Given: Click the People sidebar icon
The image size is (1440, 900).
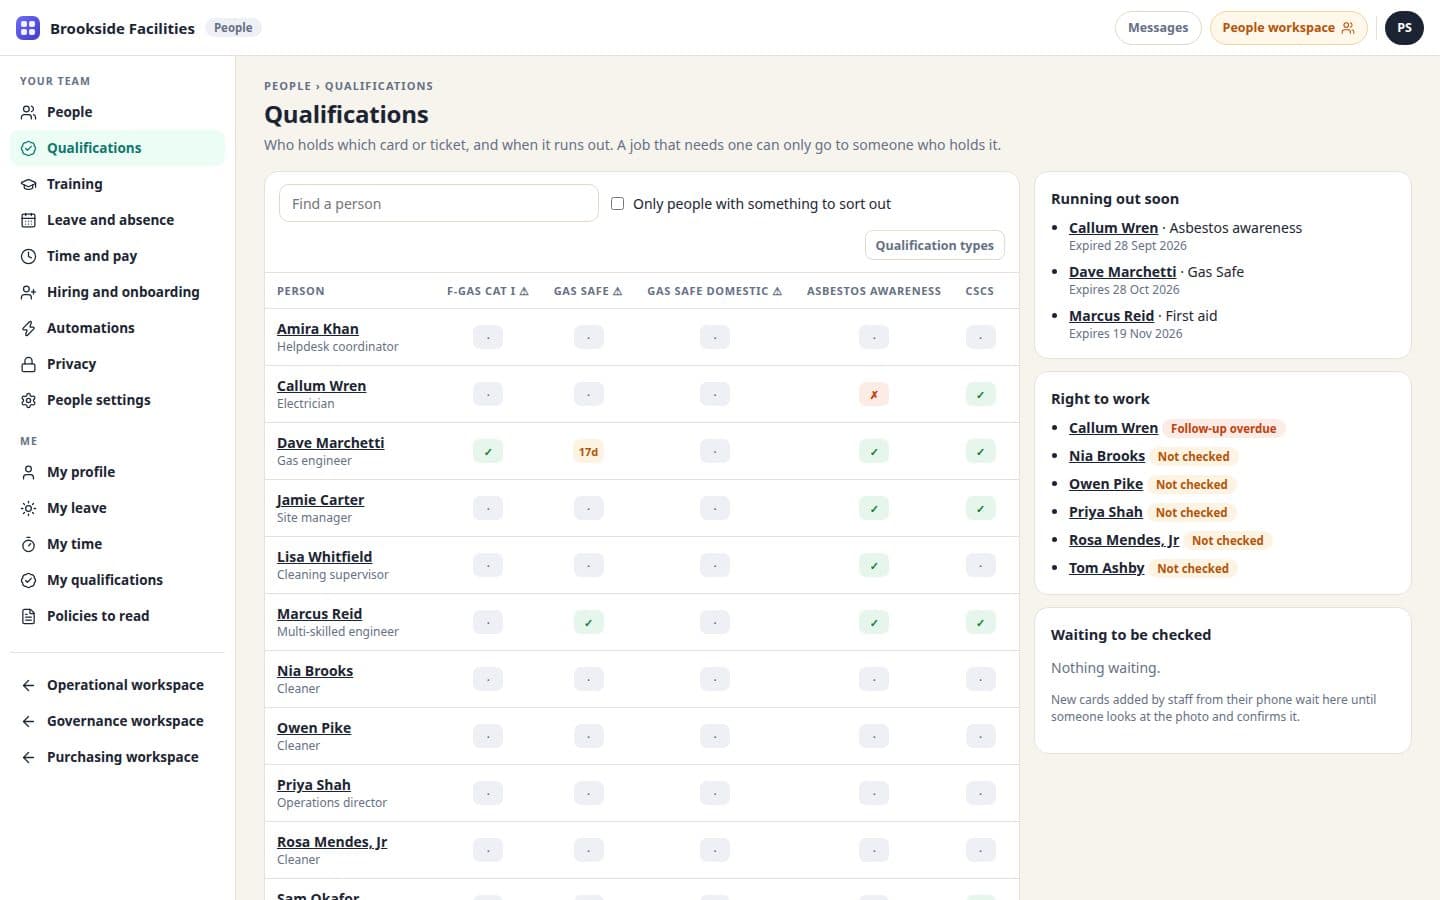Looking at the screenshot, I should pyautogui.click(x=29, y=112).
